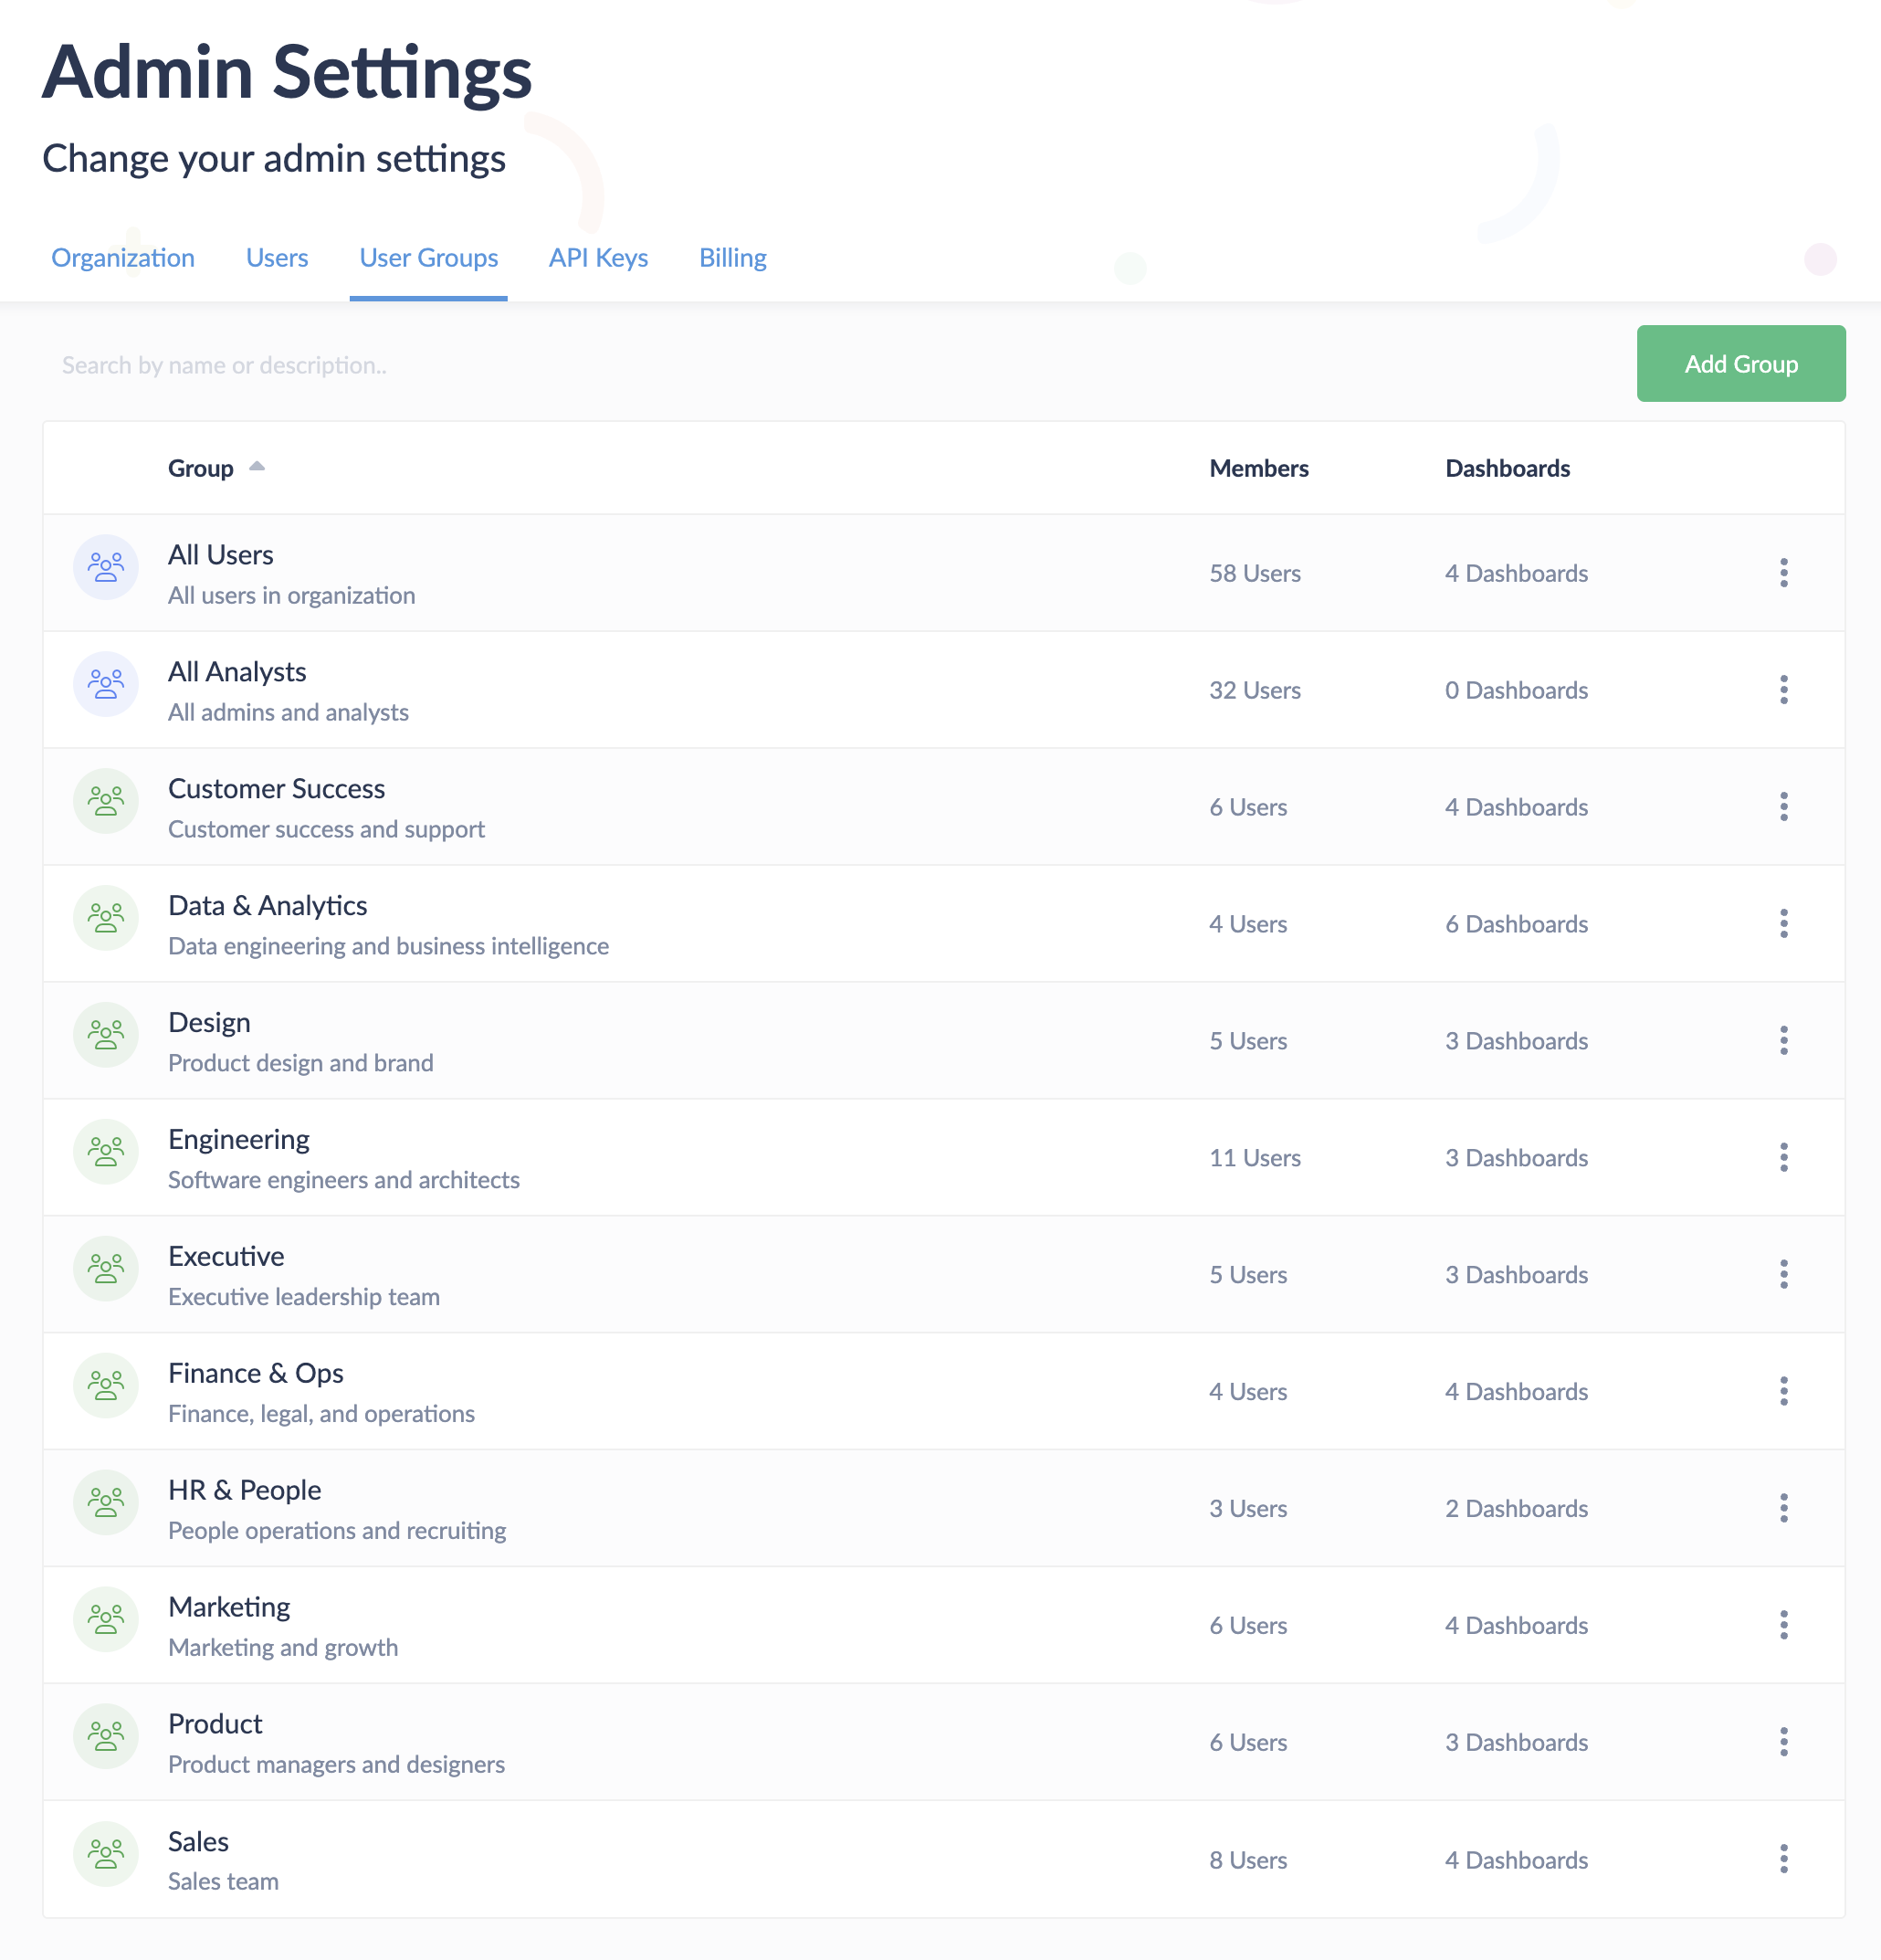Switch to the Billing tab
1881x1960 pixels.
[732, 258]
